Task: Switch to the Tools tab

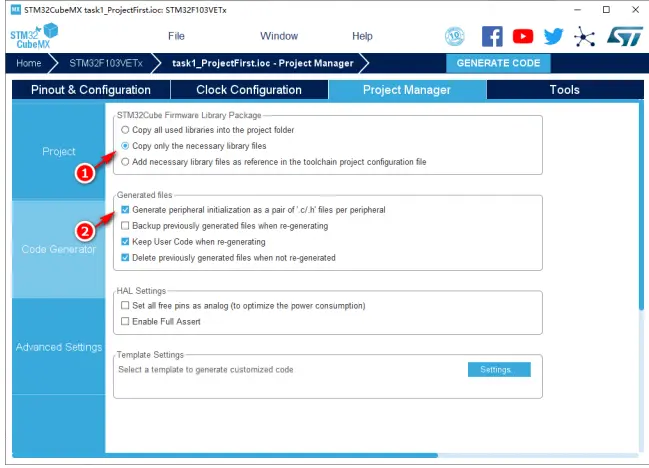Action: (565, 90)
